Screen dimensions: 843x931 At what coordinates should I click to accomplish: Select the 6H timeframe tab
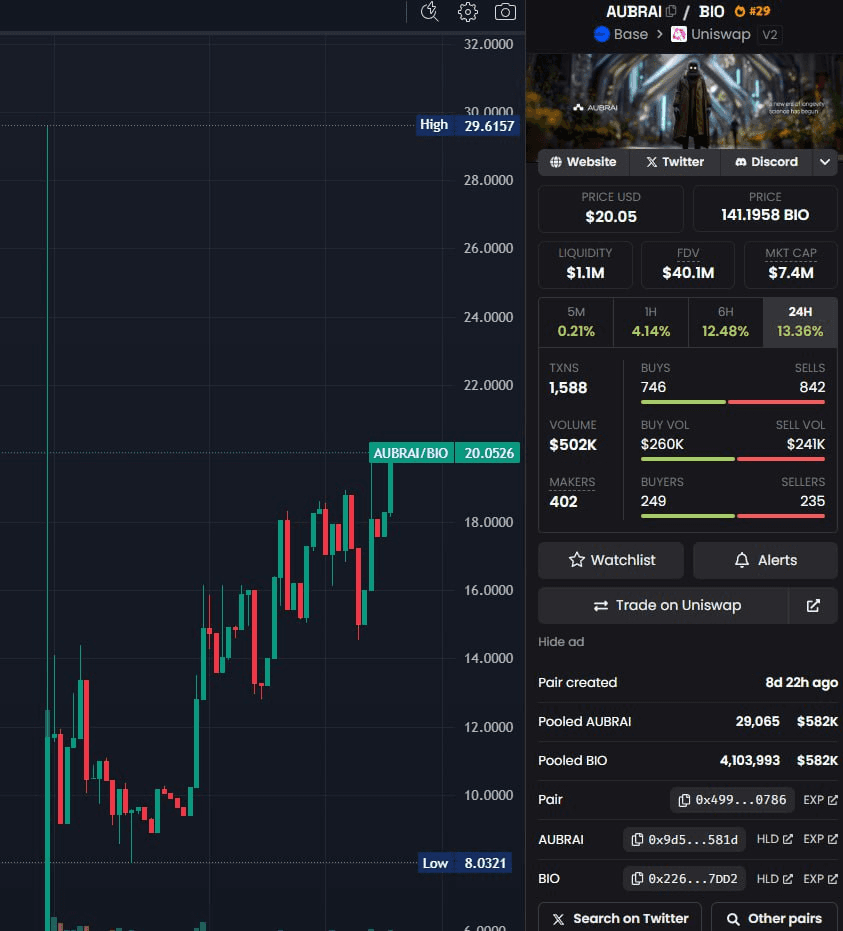tap(725, 322)
